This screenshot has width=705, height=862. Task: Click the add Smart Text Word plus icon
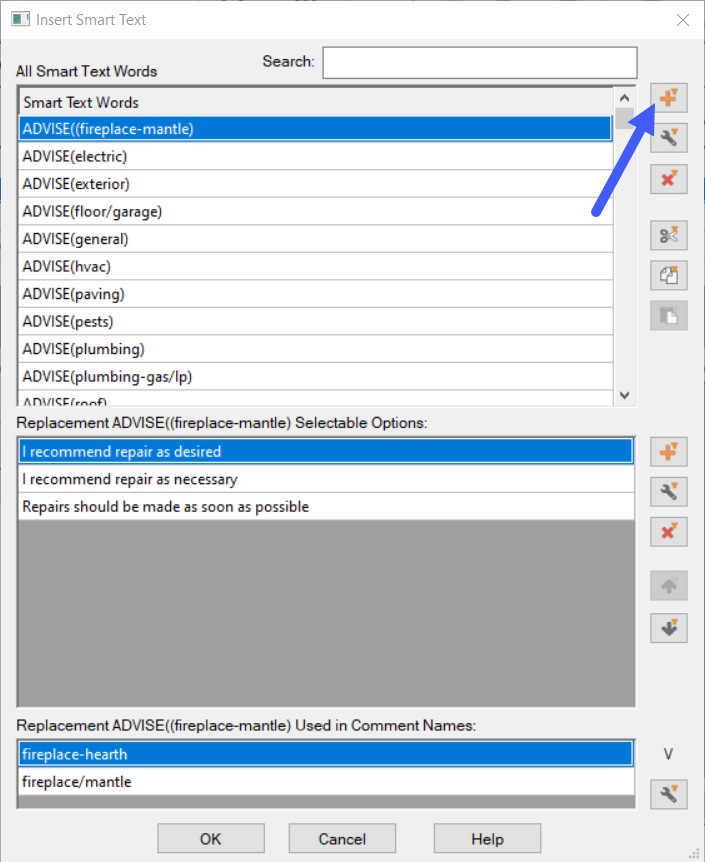tap(668, 98)
